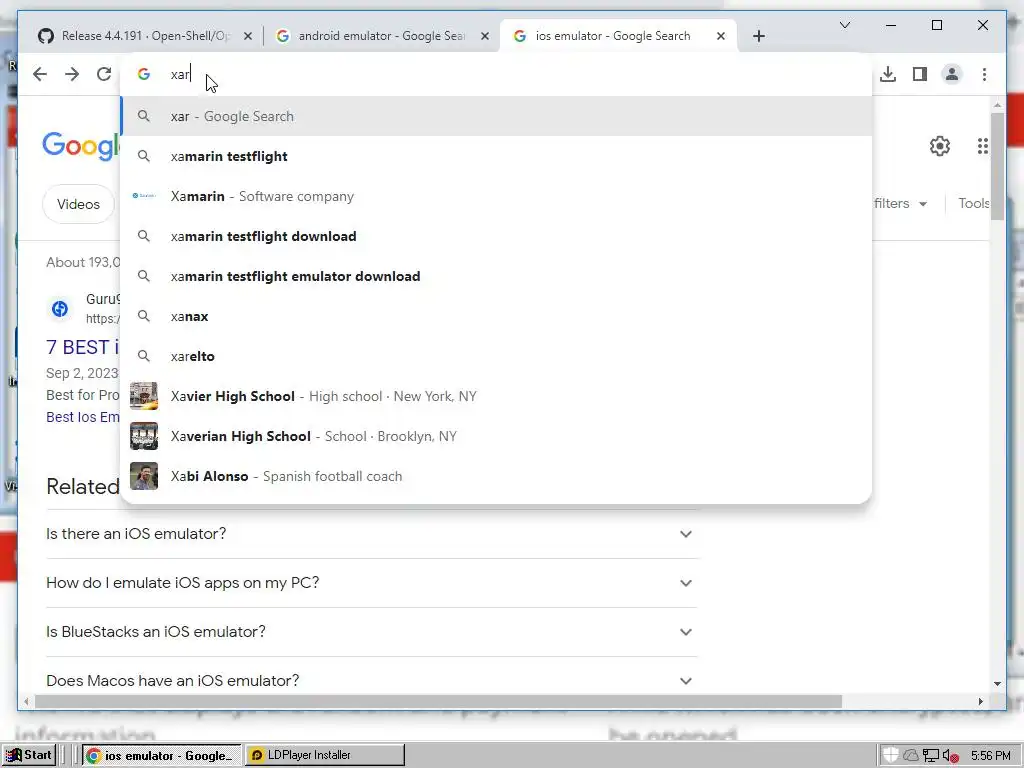Choose 'xamarin testflight' suggestion
Viewport: 1024px width, 768px height.
pyautogui.click(x=496, y=156)
